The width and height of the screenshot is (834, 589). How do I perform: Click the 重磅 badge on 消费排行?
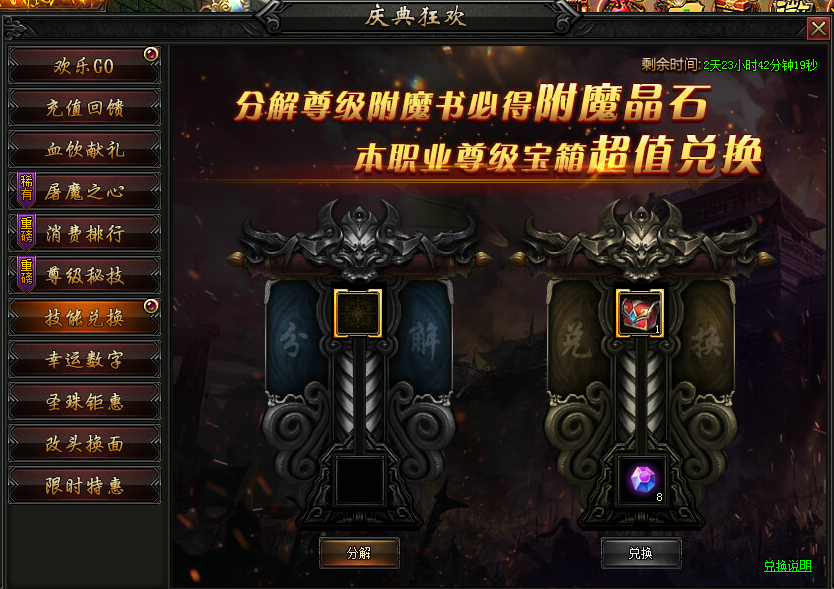[x=27, y=231]
